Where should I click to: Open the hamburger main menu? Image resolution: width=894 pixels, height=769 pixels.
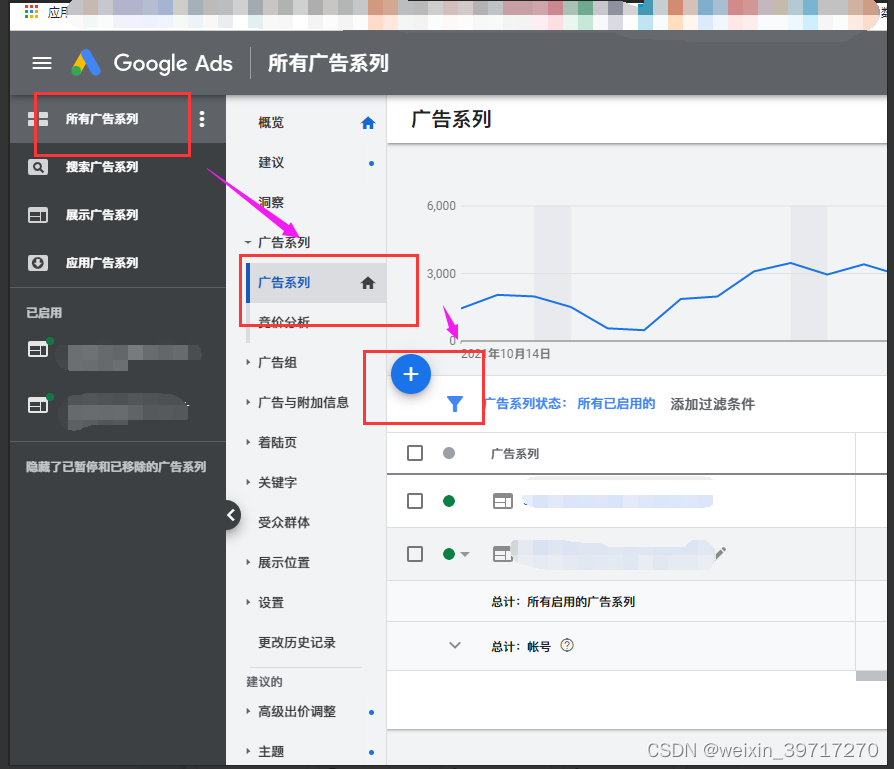coord(42,63)
